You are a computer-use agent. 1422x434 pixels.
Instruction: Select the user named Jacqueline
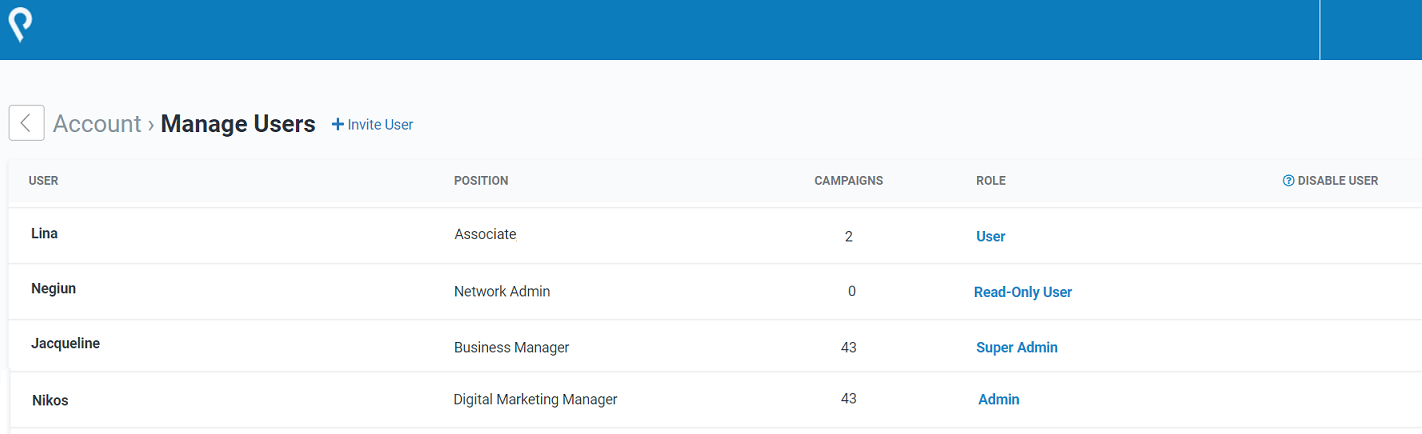click(66, 343)
